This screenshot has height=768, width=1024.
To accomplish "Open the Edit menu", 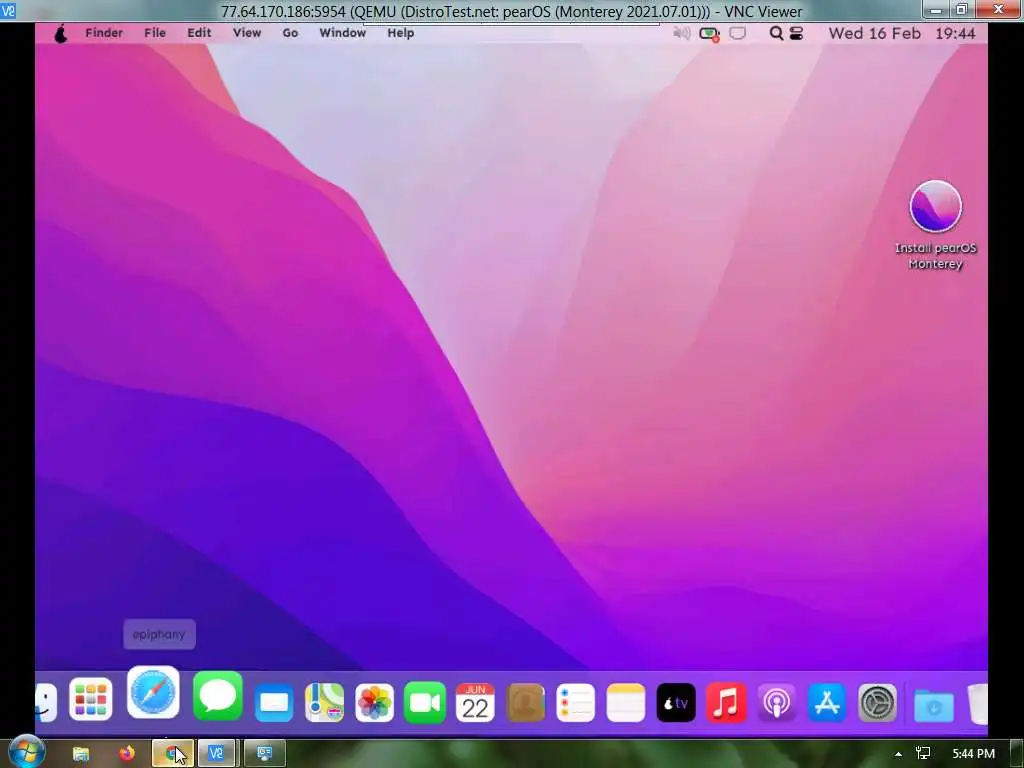I will coord(199,33).
